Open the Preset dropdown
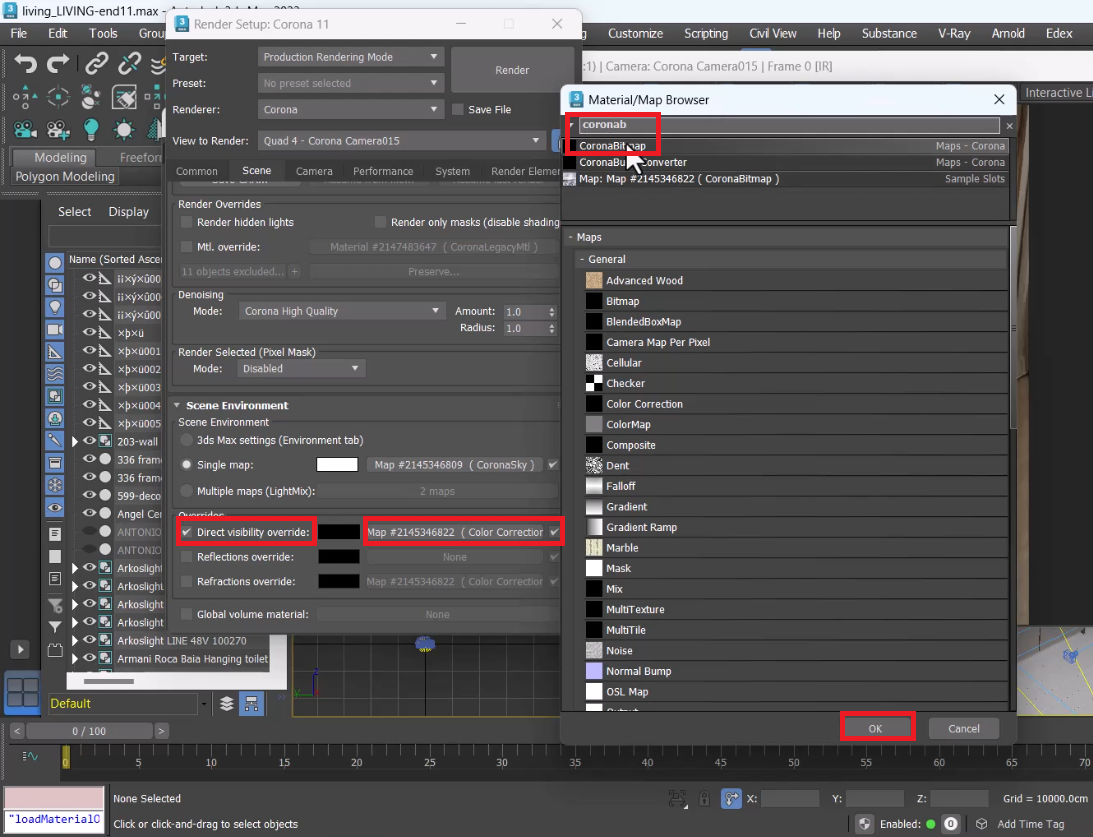1093x837 pixels. pos(351,83)
